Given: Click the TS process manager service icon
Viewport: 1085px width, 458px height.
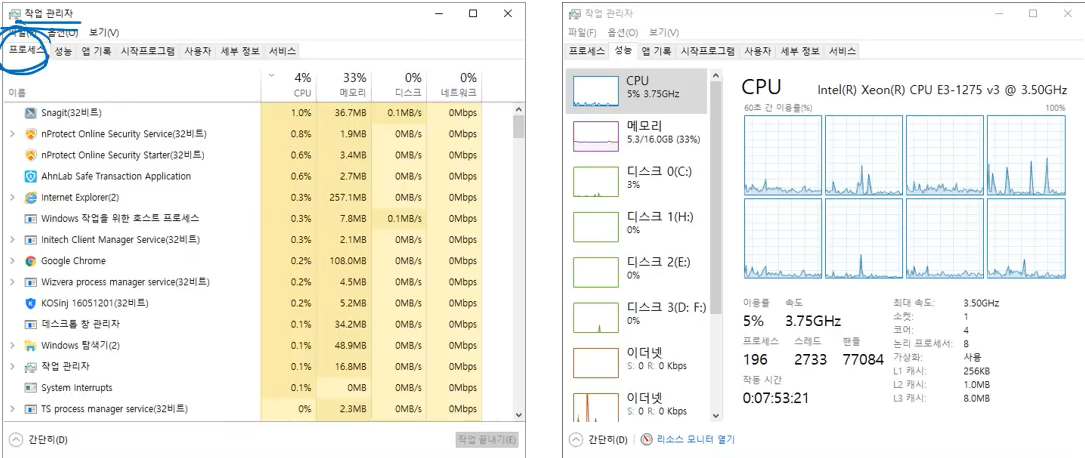Looking at the screenshot, I should coord(30,409).
